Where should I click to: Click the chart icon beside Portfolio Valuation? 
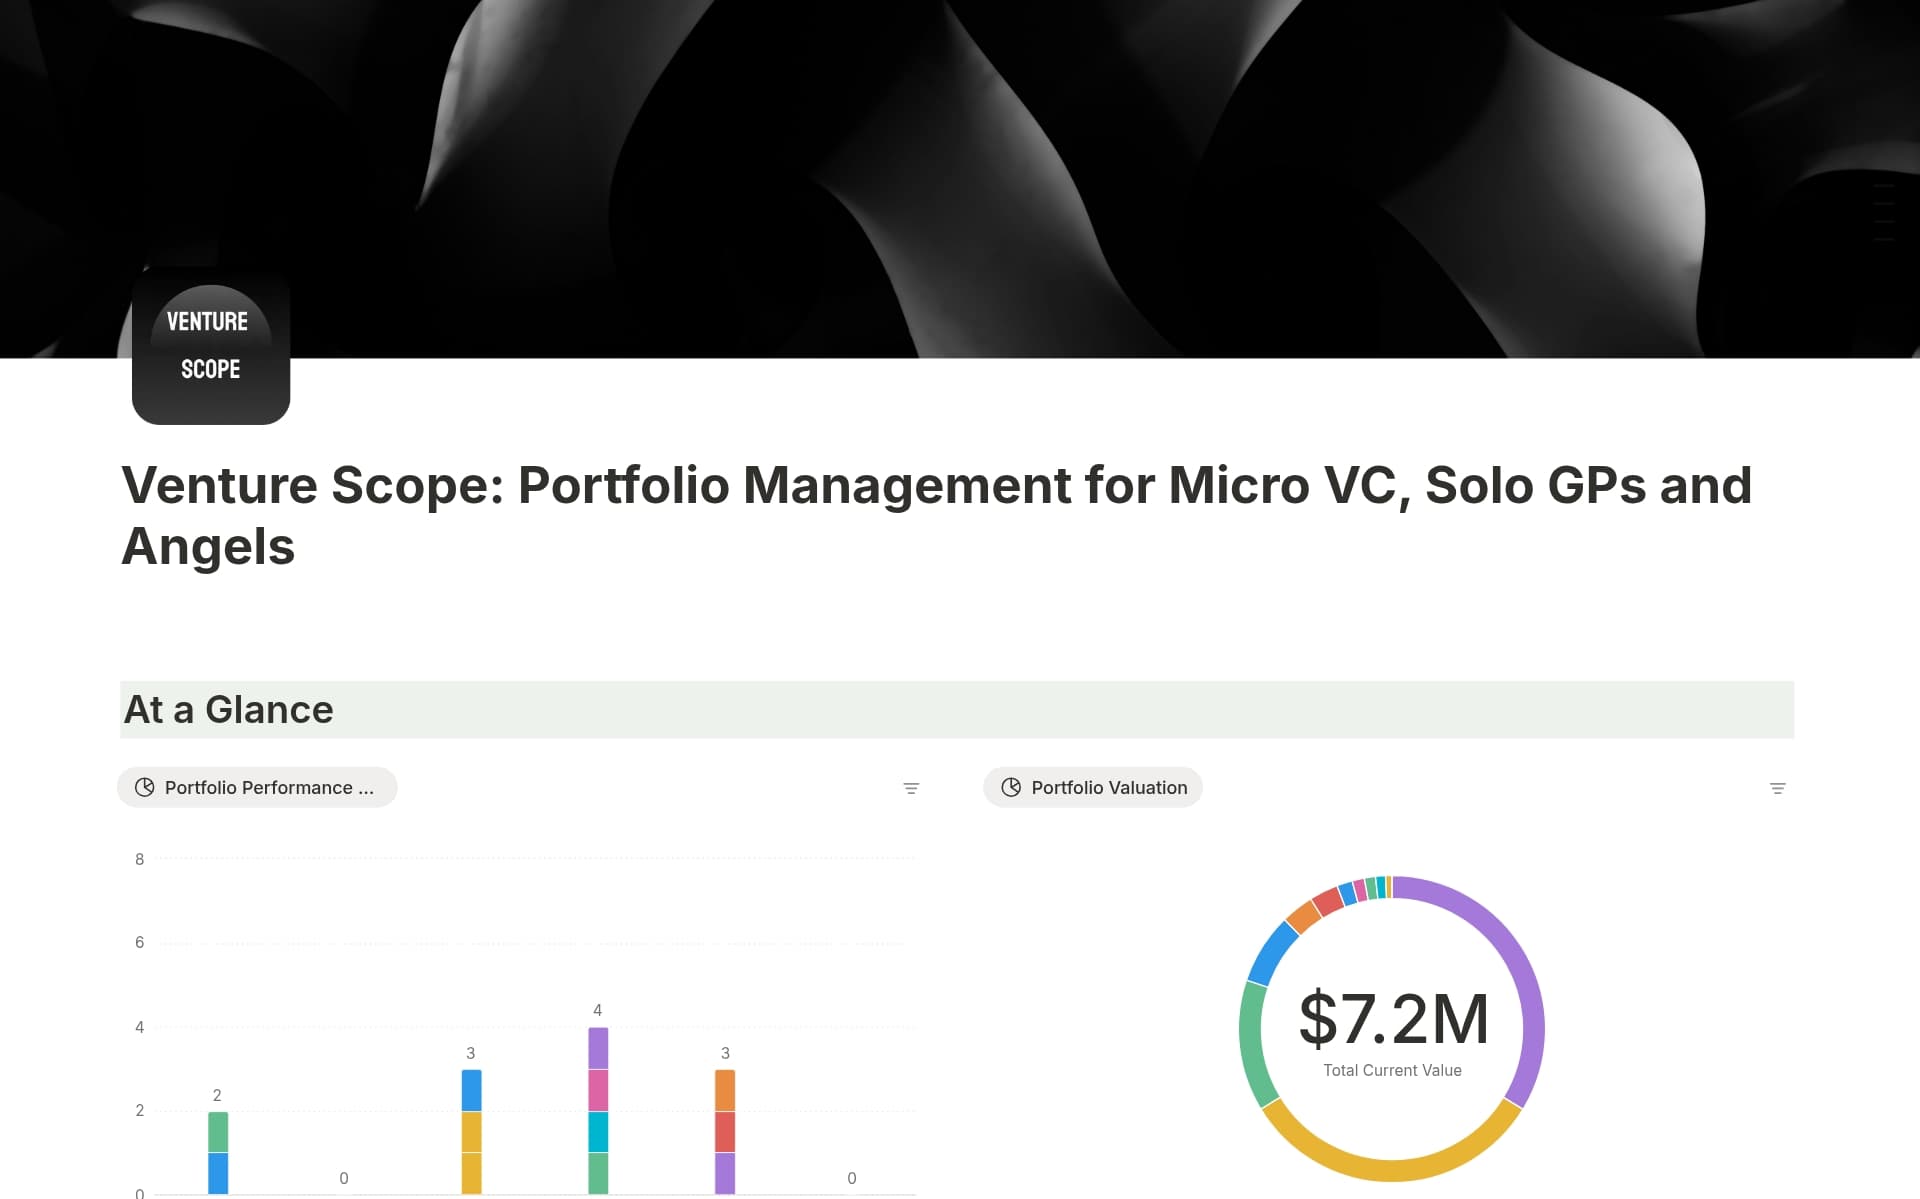pos(1011,788)
